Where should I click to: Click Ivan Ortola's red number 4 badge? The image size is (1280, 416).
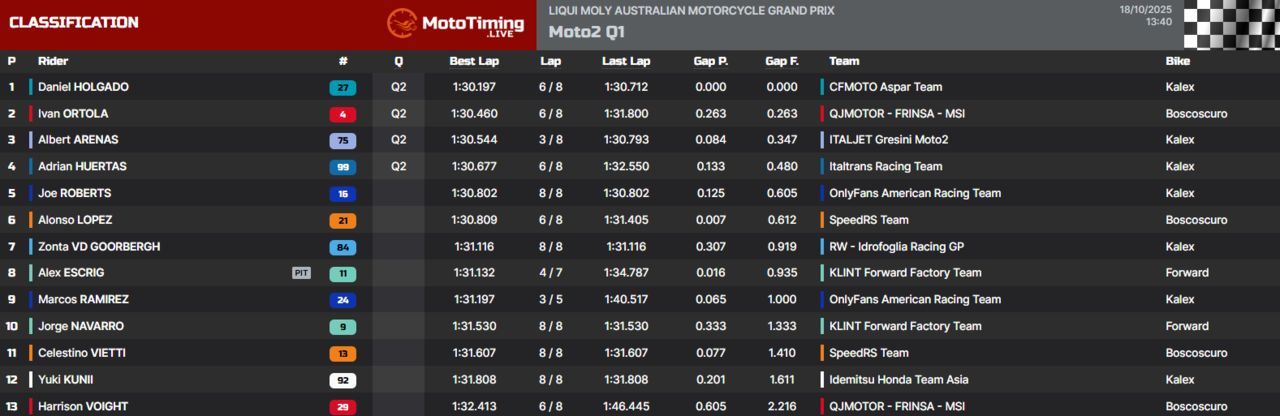coord(342,114)
